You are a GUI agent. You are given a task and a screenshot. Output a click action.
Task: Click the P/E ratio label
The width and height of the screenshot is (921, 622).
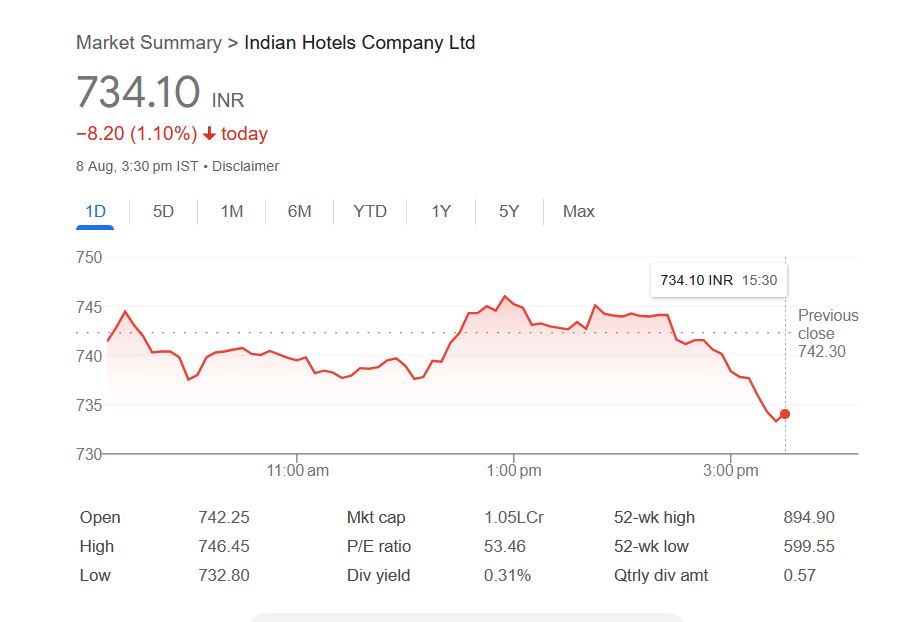click(379, 546)
